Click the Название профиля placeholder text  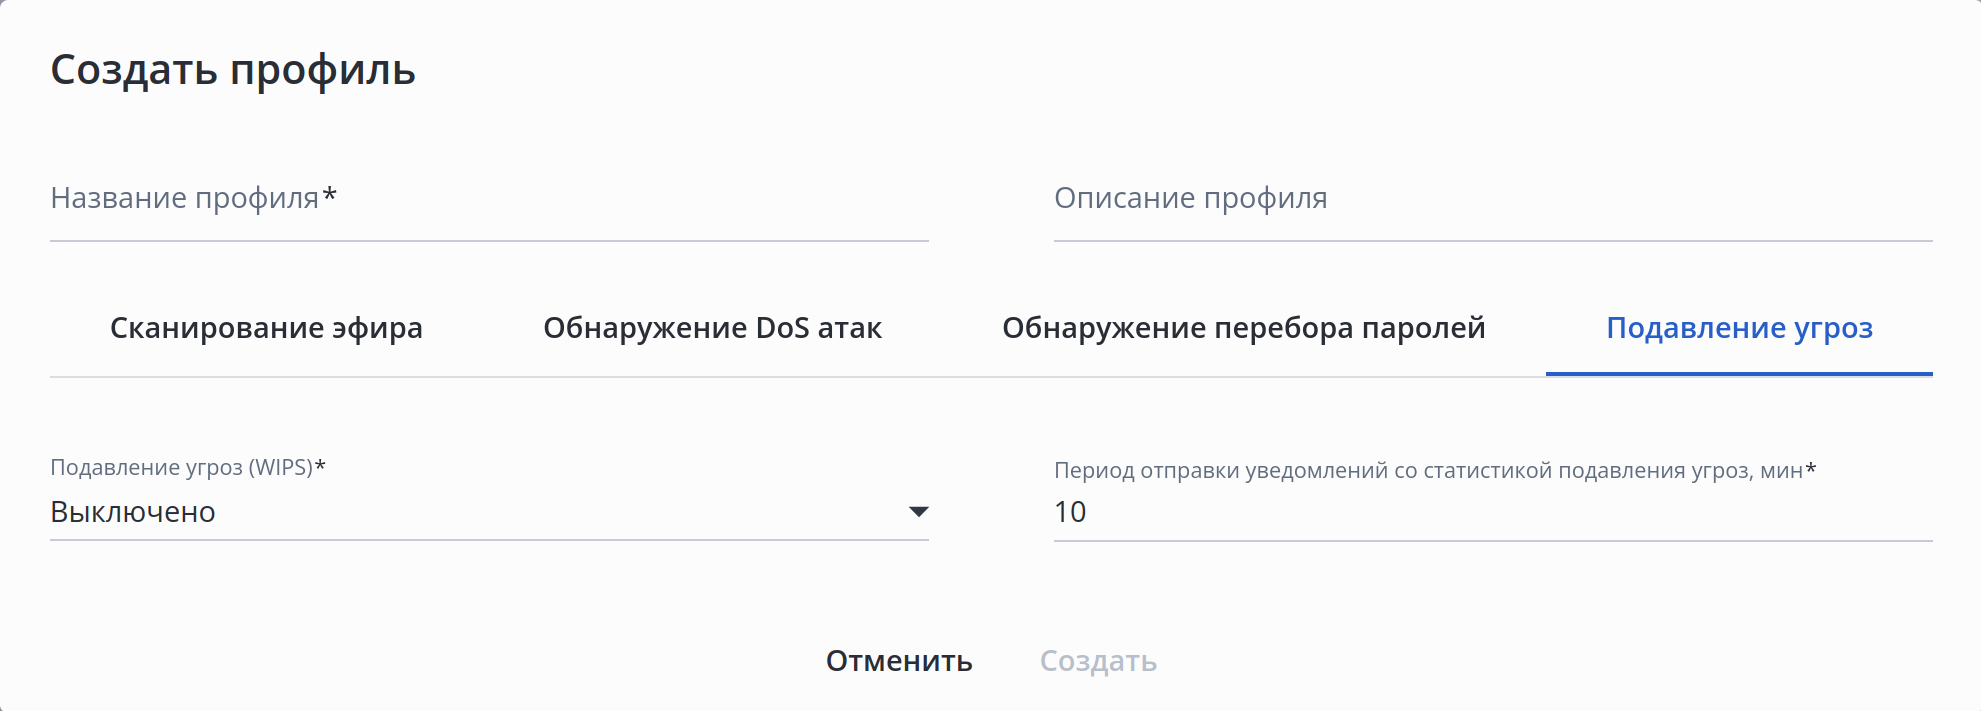[185, 198]
